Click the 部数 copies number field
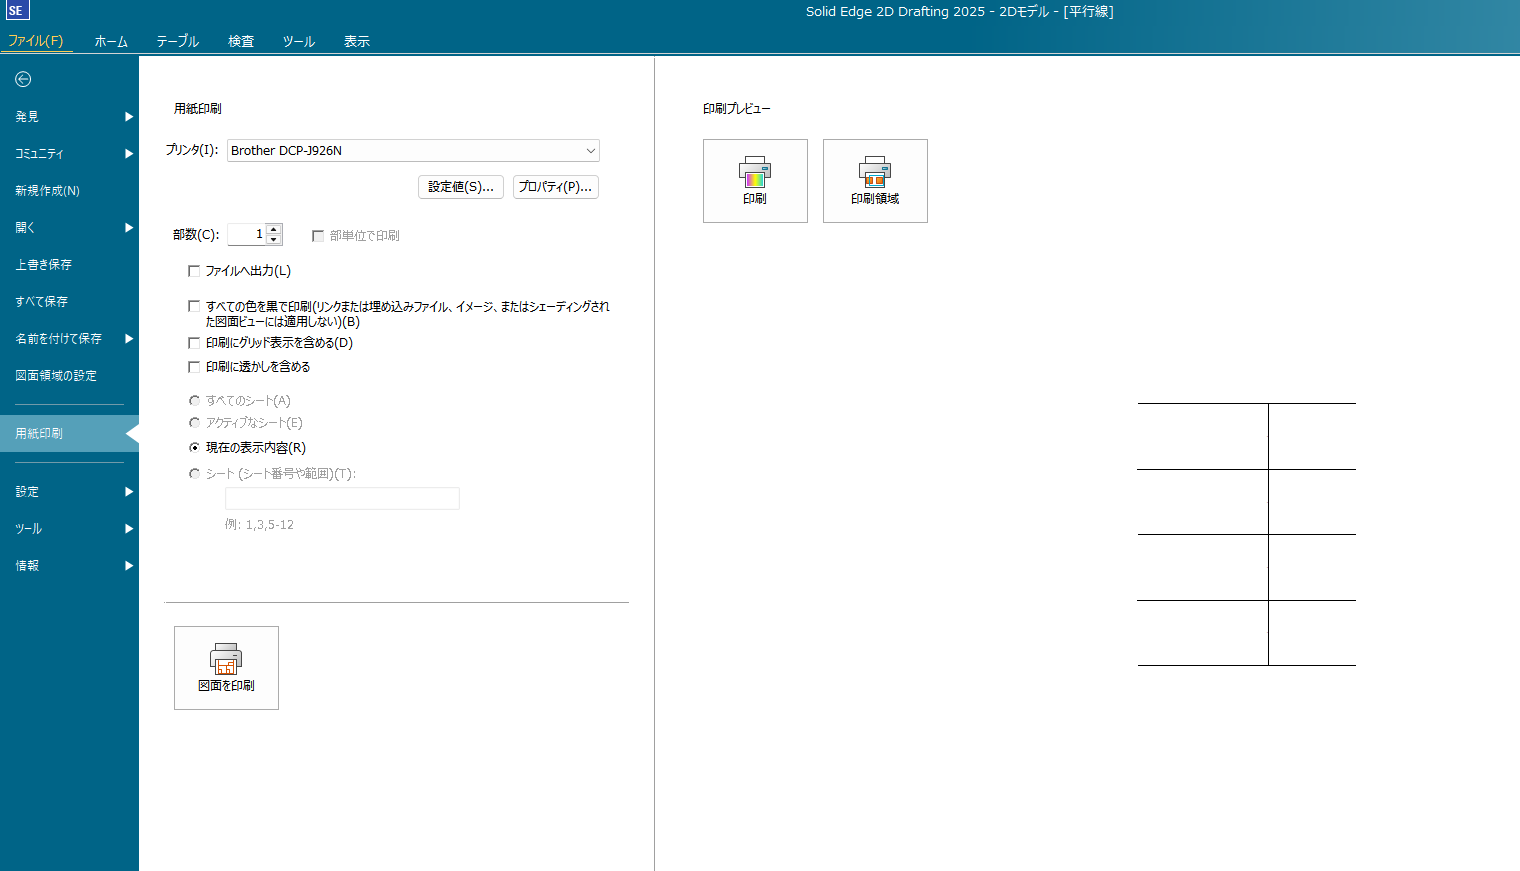 click(247, 234)
